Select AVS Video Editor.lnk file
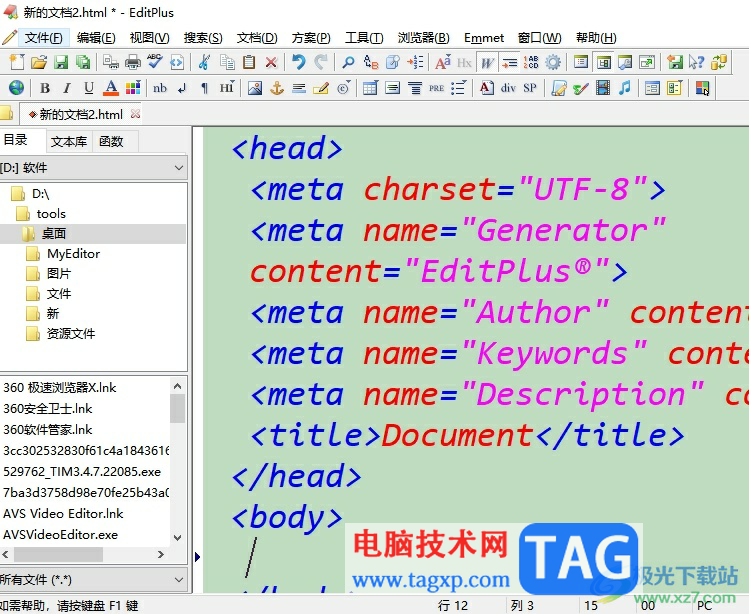The image size is (749, 614). pos(63,514)
